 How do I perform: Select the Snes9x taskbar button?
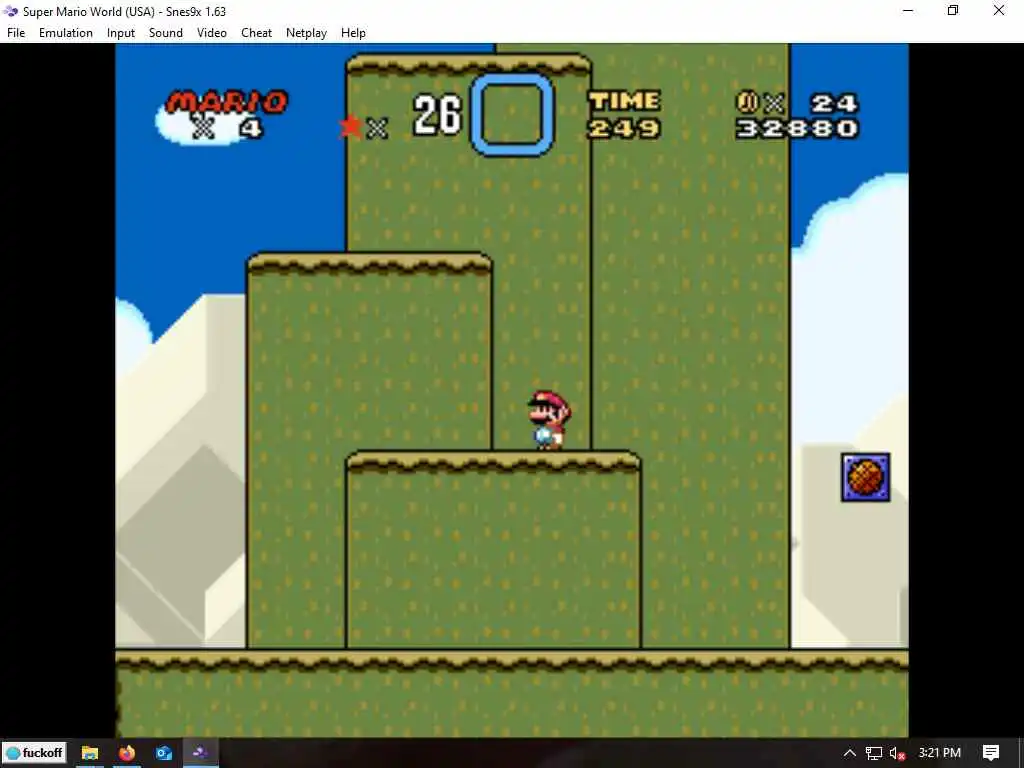pyautogui.click(x=200, y=753)
